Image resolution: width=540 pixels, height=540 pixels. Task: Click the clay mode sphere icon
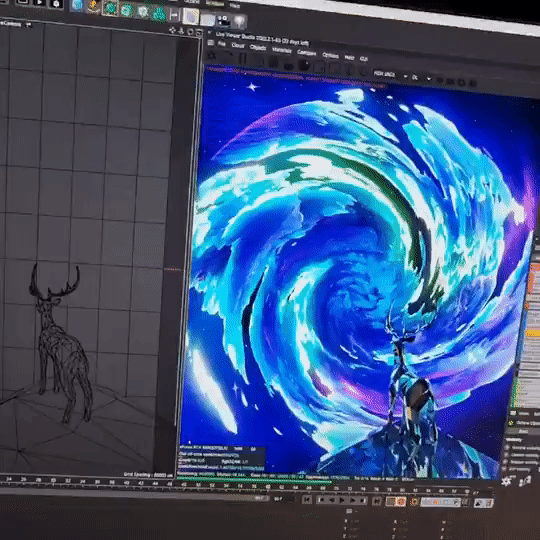(x=304, y=65)
